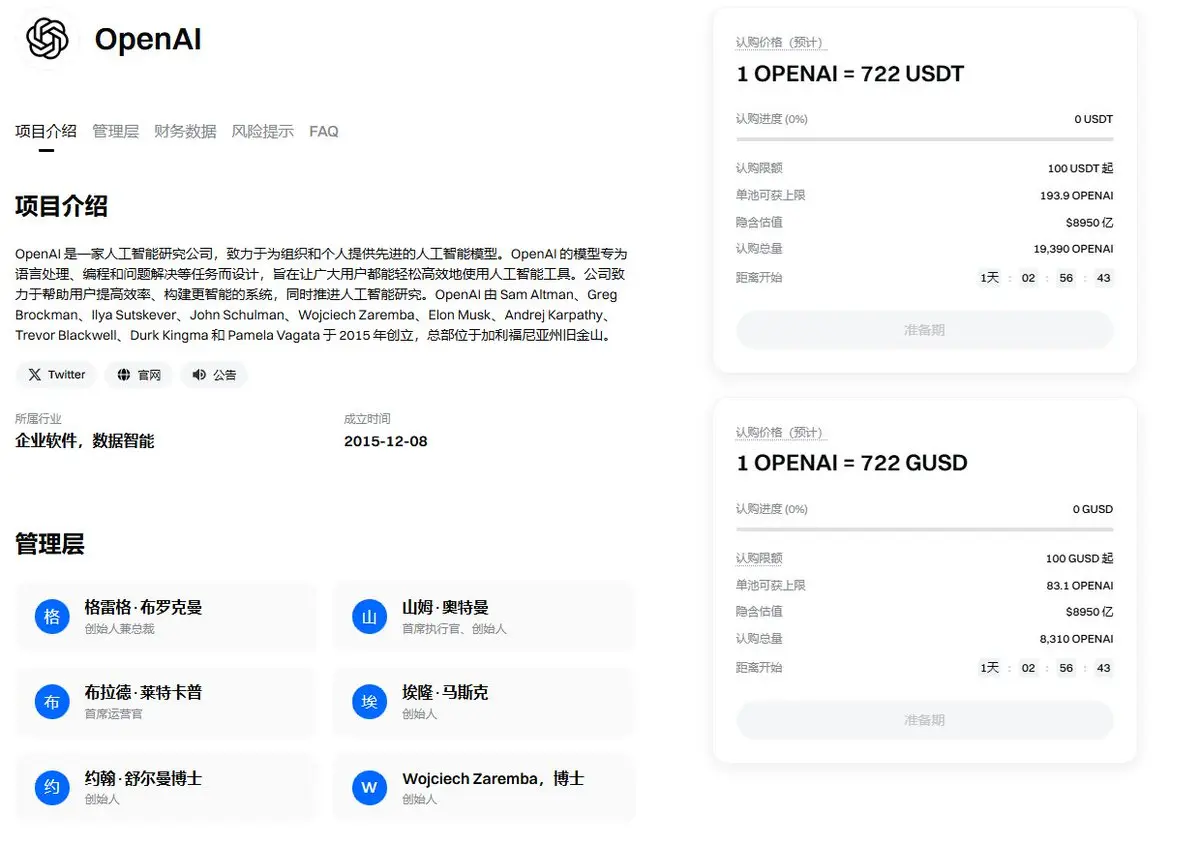Click 83.1 OPENAI value
Viewport: 1200px width, 845px height.
1079,585
